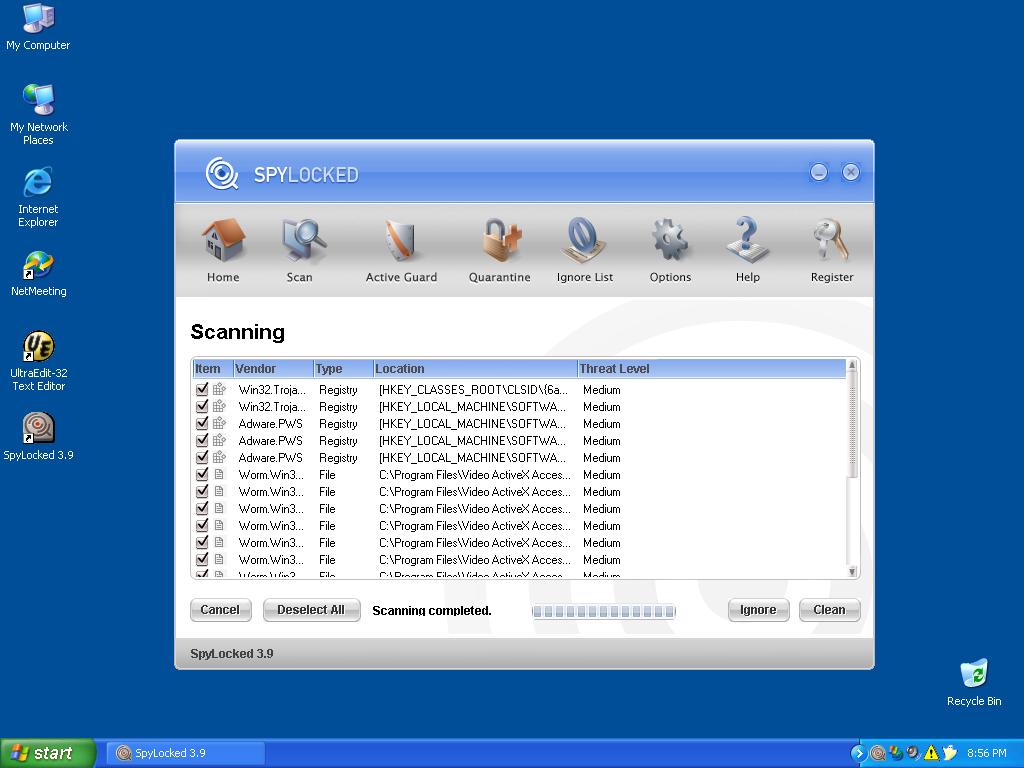Image resolution: width=1024 pixels, height=768 pixels.
Task: Open the Windows Start menu
Action: click(47, 753)
